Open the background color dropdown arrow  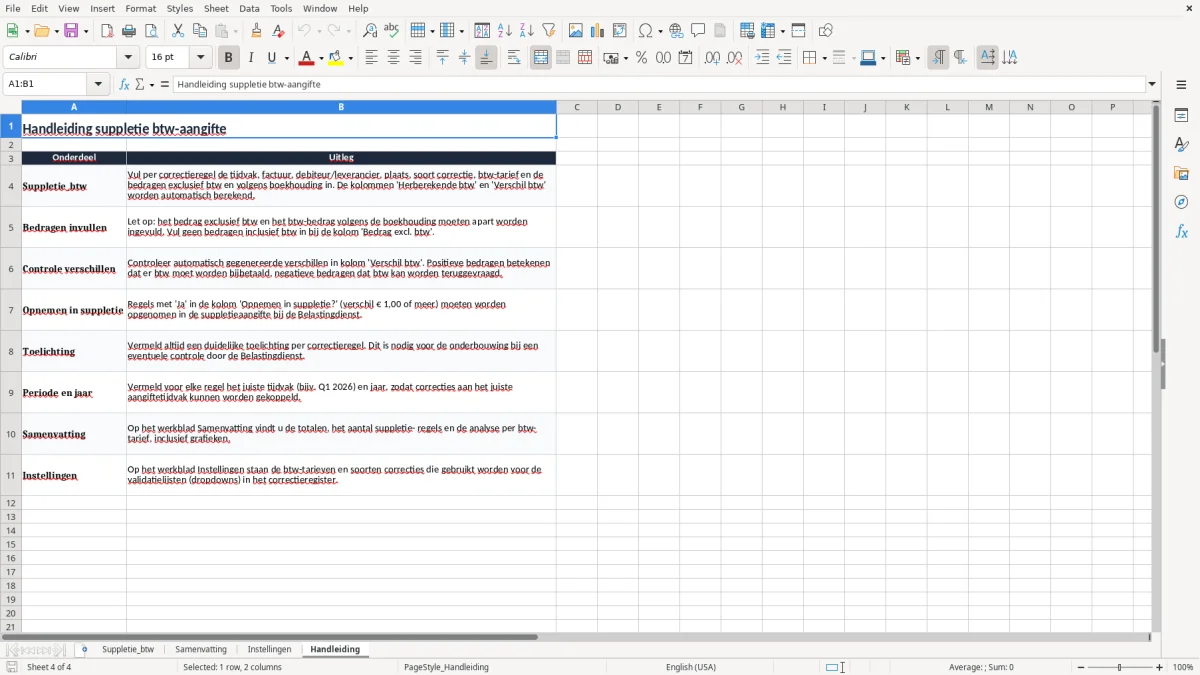[350, 58]
